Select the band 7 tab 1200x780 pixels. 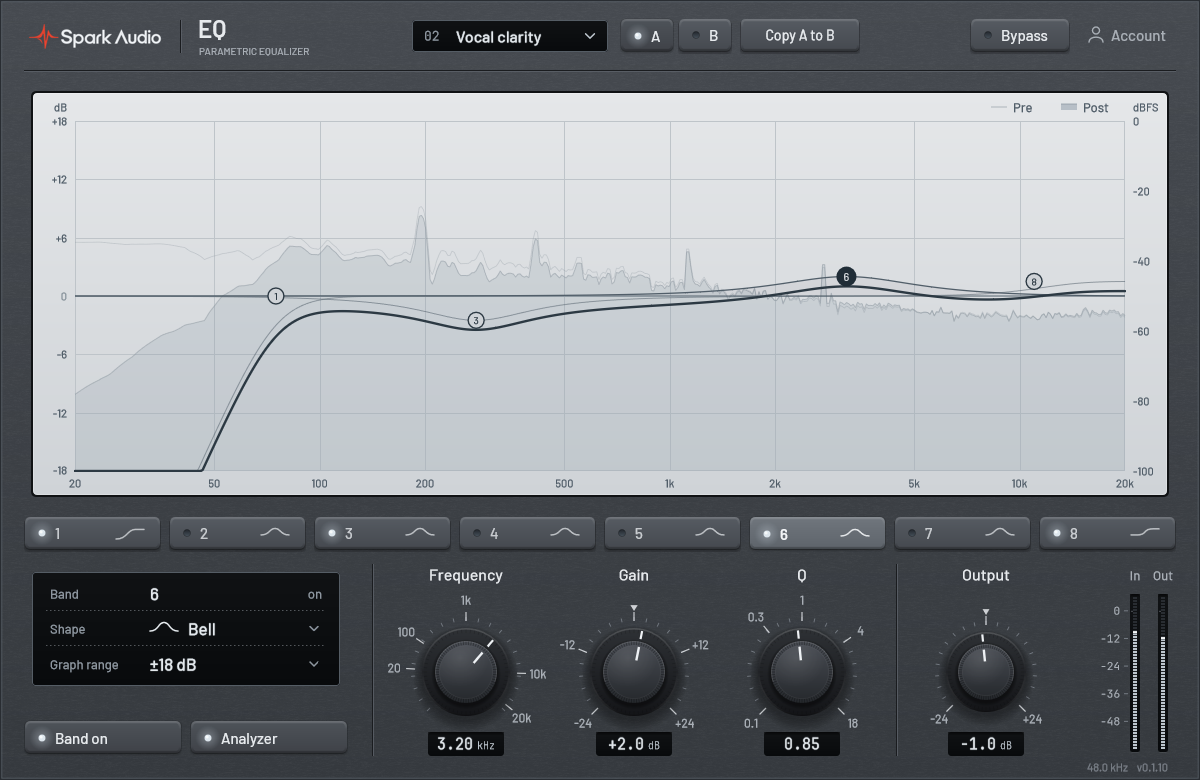[x=962, y=534]
